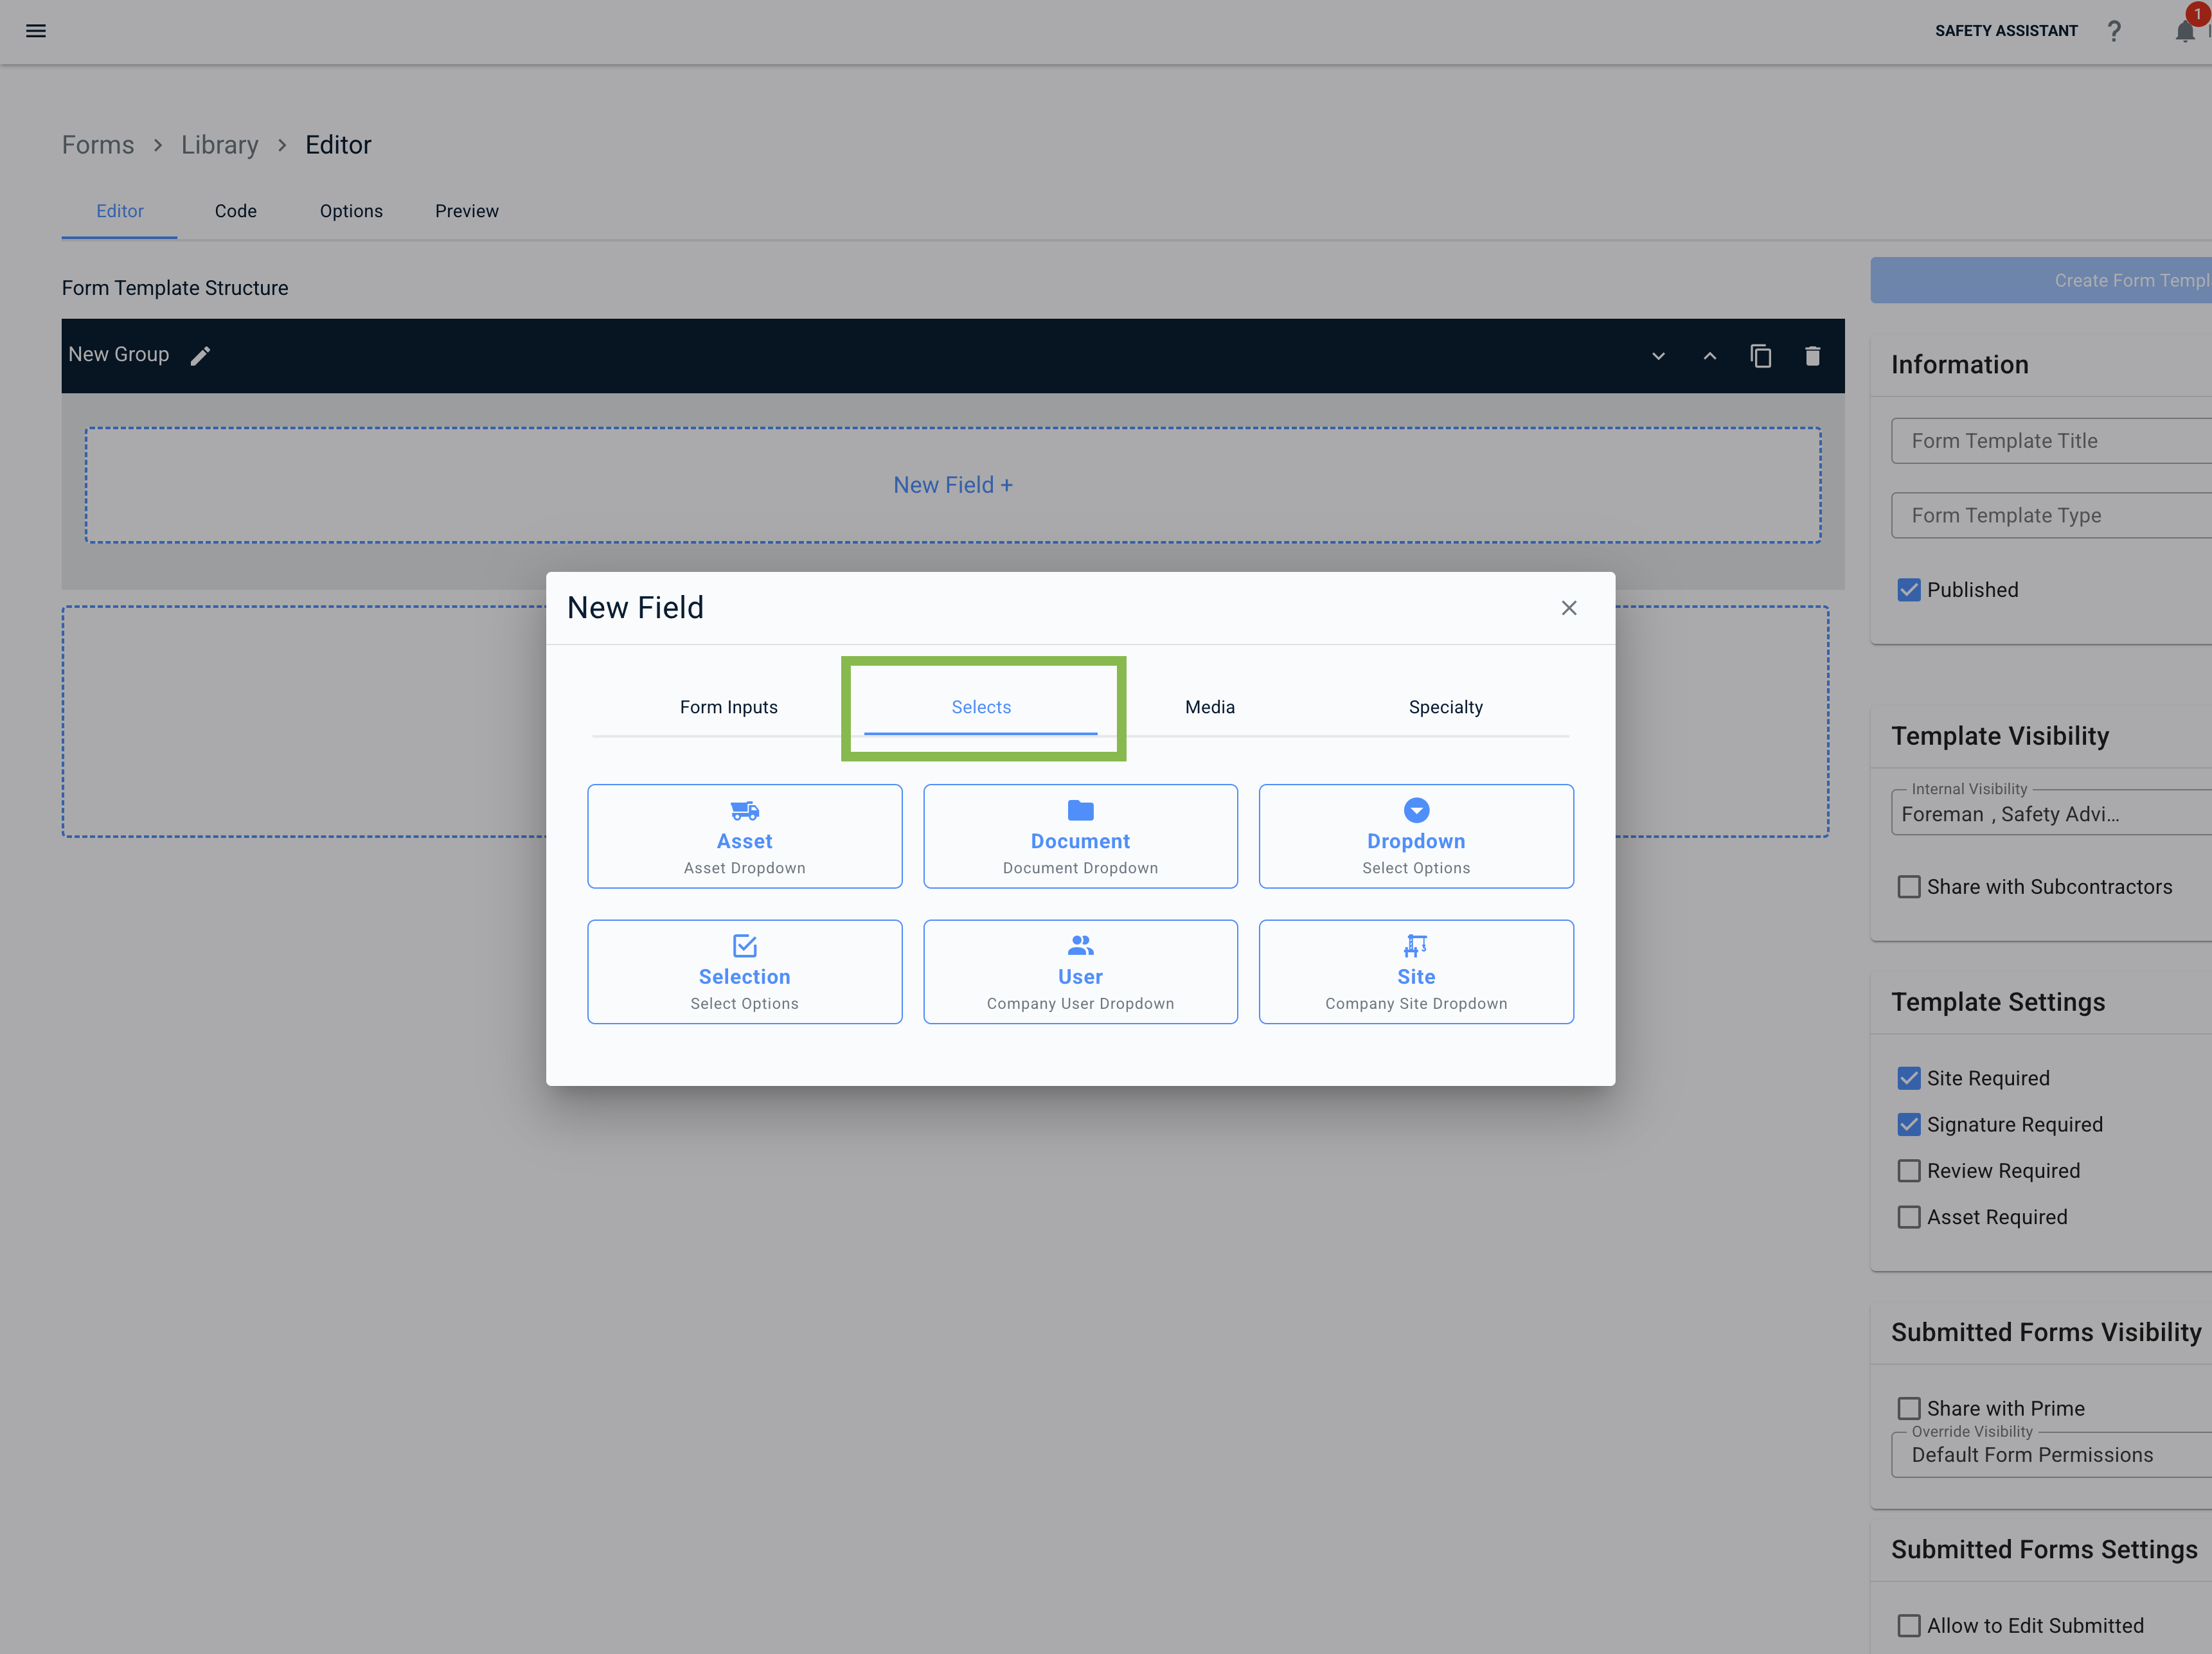Delete New Group using trash icon

click(1812, 356)
